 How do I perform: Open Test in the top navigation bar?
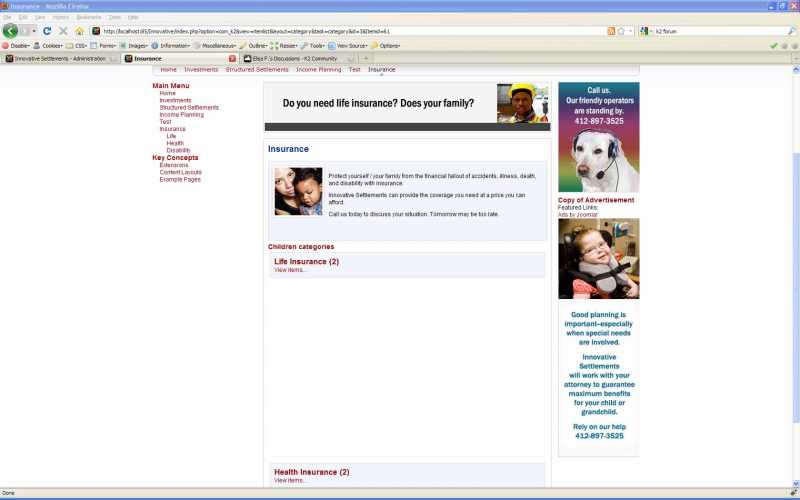click(x=355, y=69)
